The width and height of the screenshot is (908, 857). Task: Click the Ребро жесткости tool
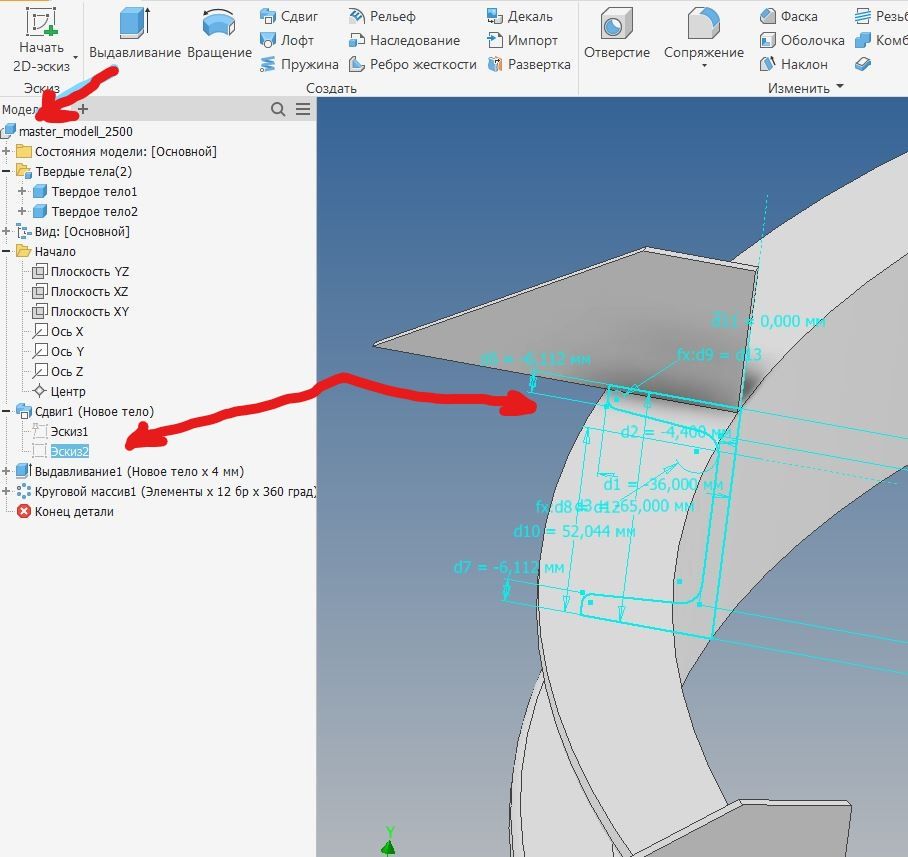click(x=412, y=64)
